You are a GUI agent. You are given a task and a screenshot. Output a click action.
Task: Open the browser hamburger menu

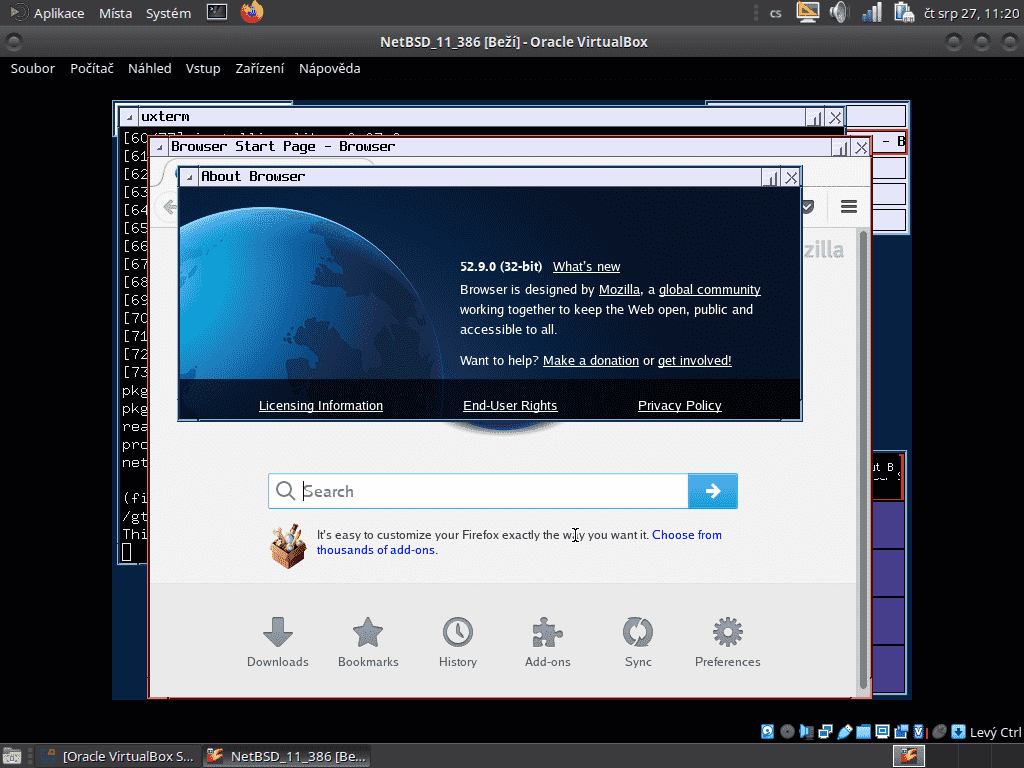pyautogui.click(x=848, y=207)
